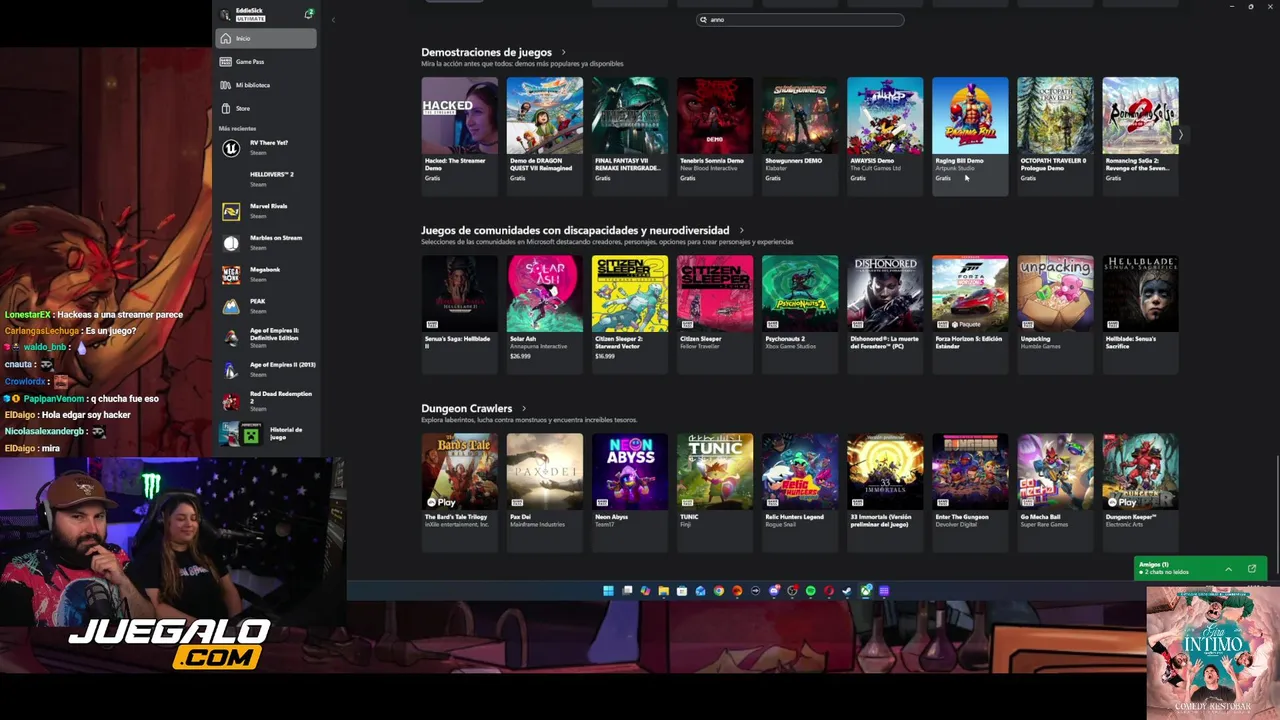1280x720 pixels.
Task: Open the Store section
Action: click(265, 108)
